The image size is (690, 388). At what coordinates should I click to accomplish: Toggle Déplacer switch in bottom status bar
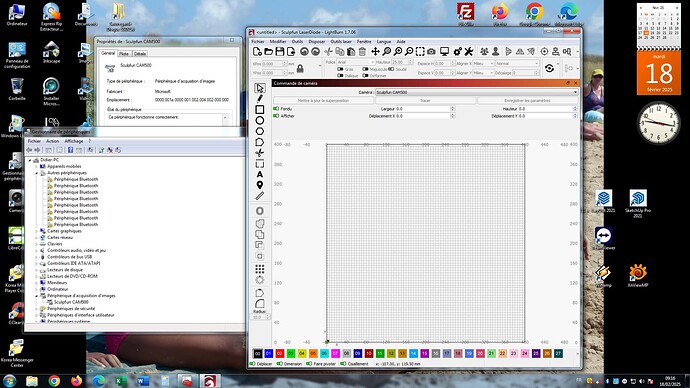pos(253,364)
